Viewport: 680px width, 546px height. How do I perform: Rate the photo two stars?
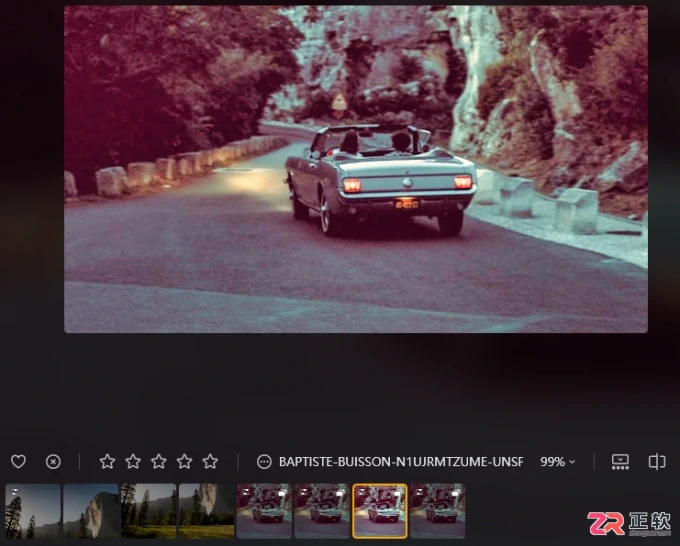133,461
